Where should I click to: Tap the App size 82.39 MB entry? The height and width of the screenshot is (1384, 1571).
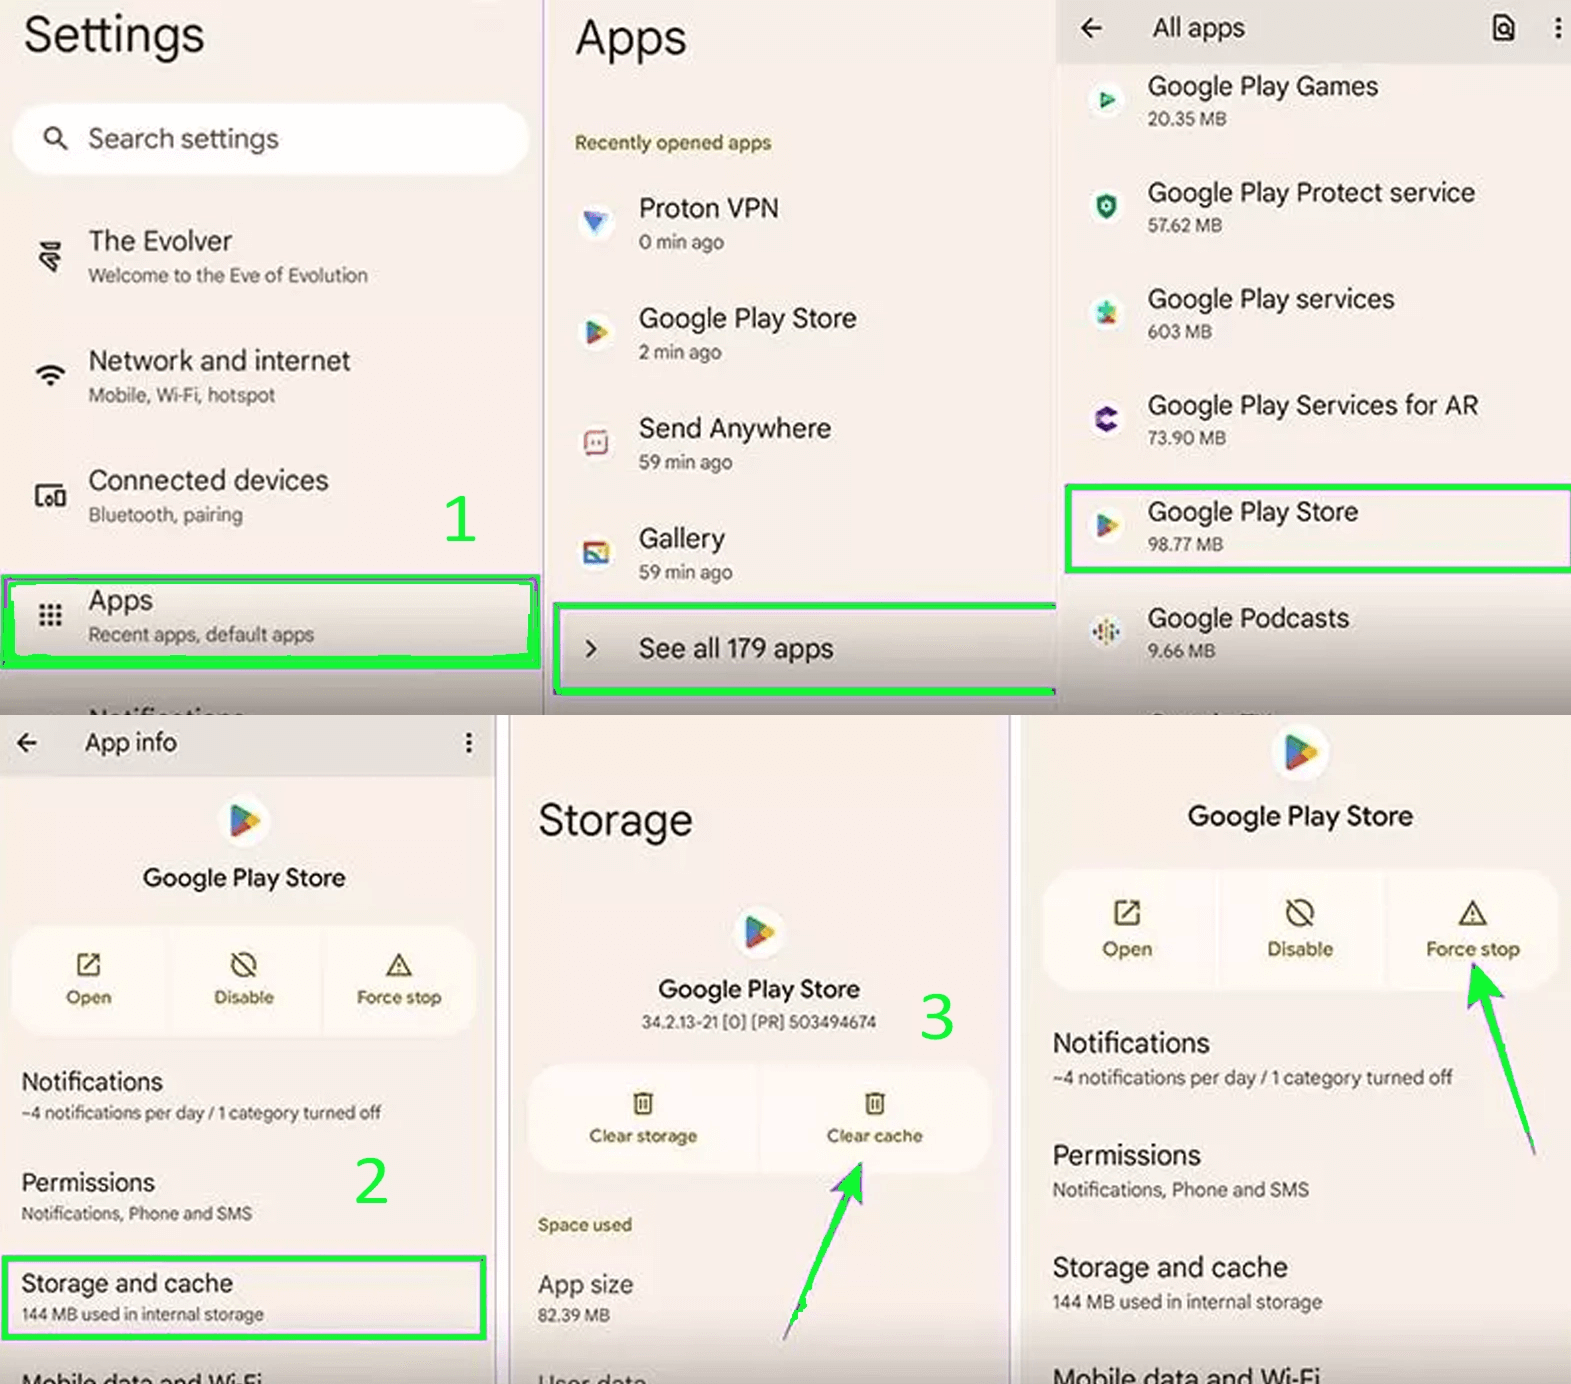click(760, 1298)
